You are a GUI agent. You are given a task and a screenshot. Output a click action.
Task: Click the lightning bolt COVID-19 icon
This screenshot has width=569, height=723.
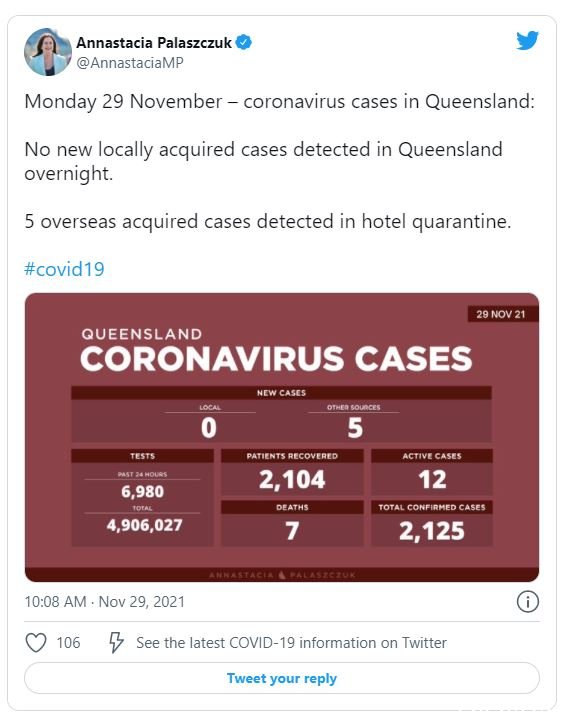(116, 642)
